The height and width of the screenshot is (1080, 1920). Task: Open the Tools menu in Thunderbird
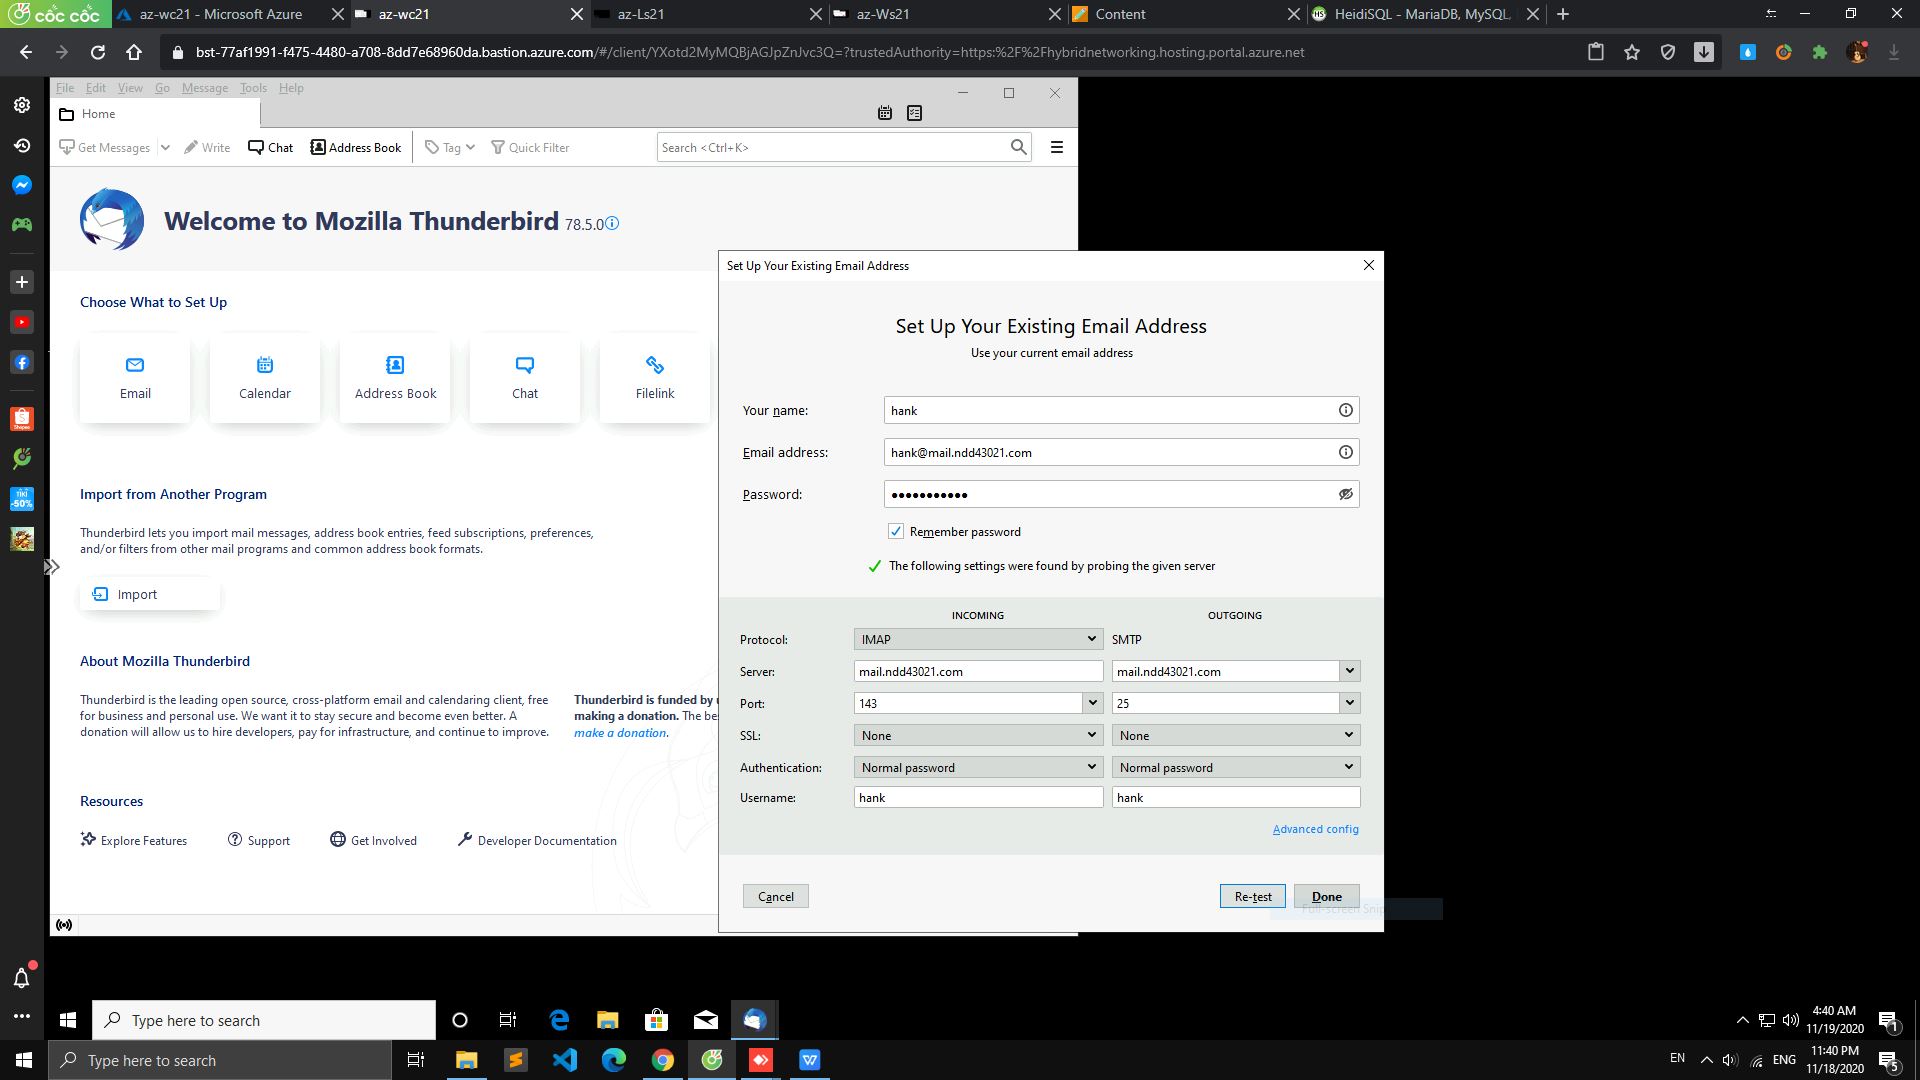tap(253, 88)
